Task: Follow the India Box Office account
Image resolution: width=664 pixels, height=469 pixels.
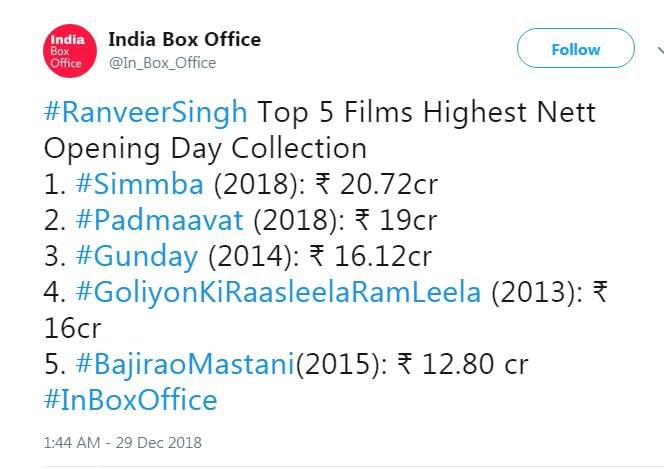Action: pos(575,49)
